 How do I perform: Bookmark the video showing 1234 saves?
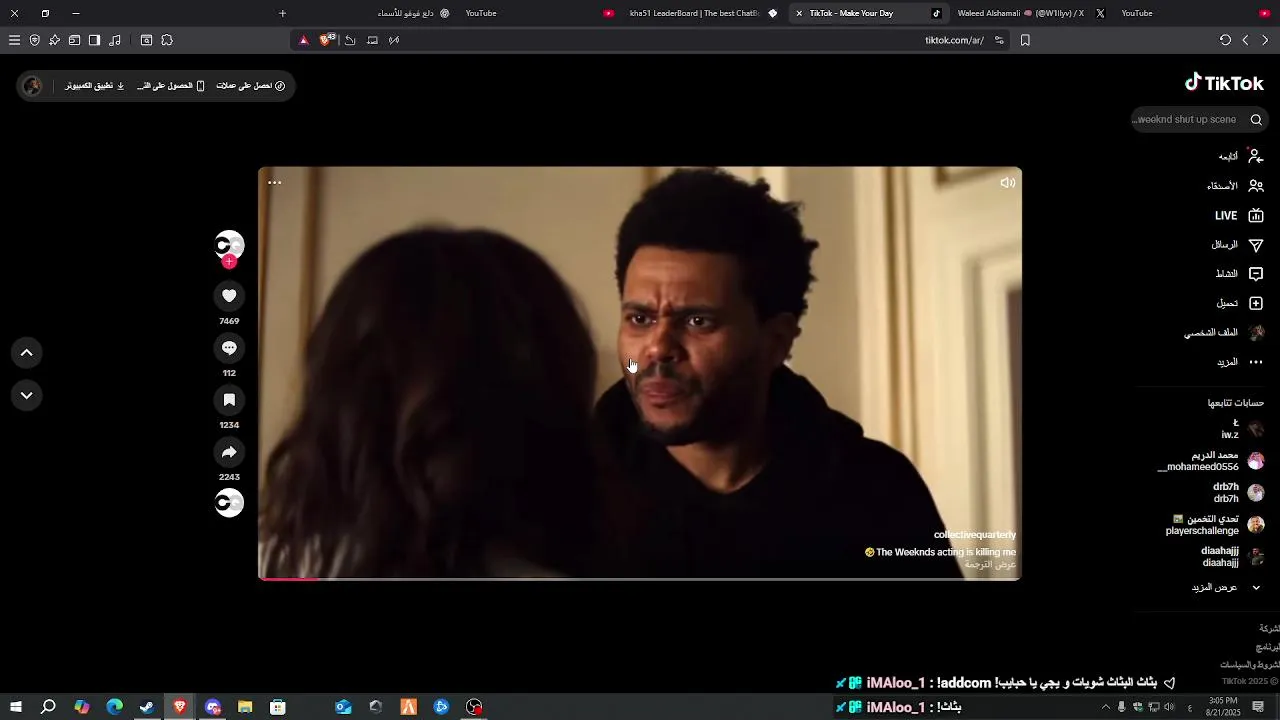coord(229,400)
